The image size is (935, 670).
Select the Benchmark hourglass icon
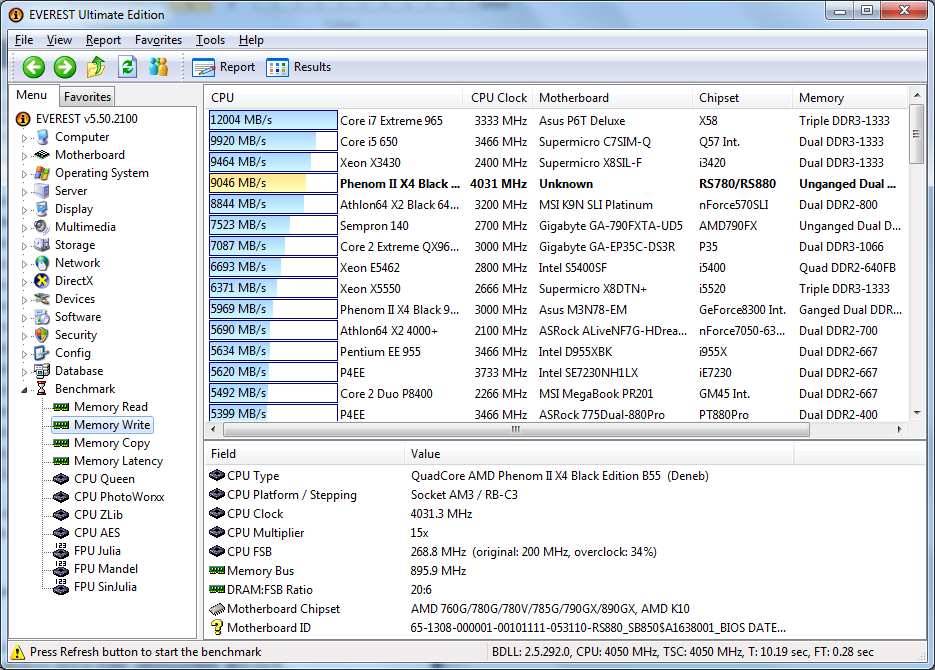tap(42, 389)
